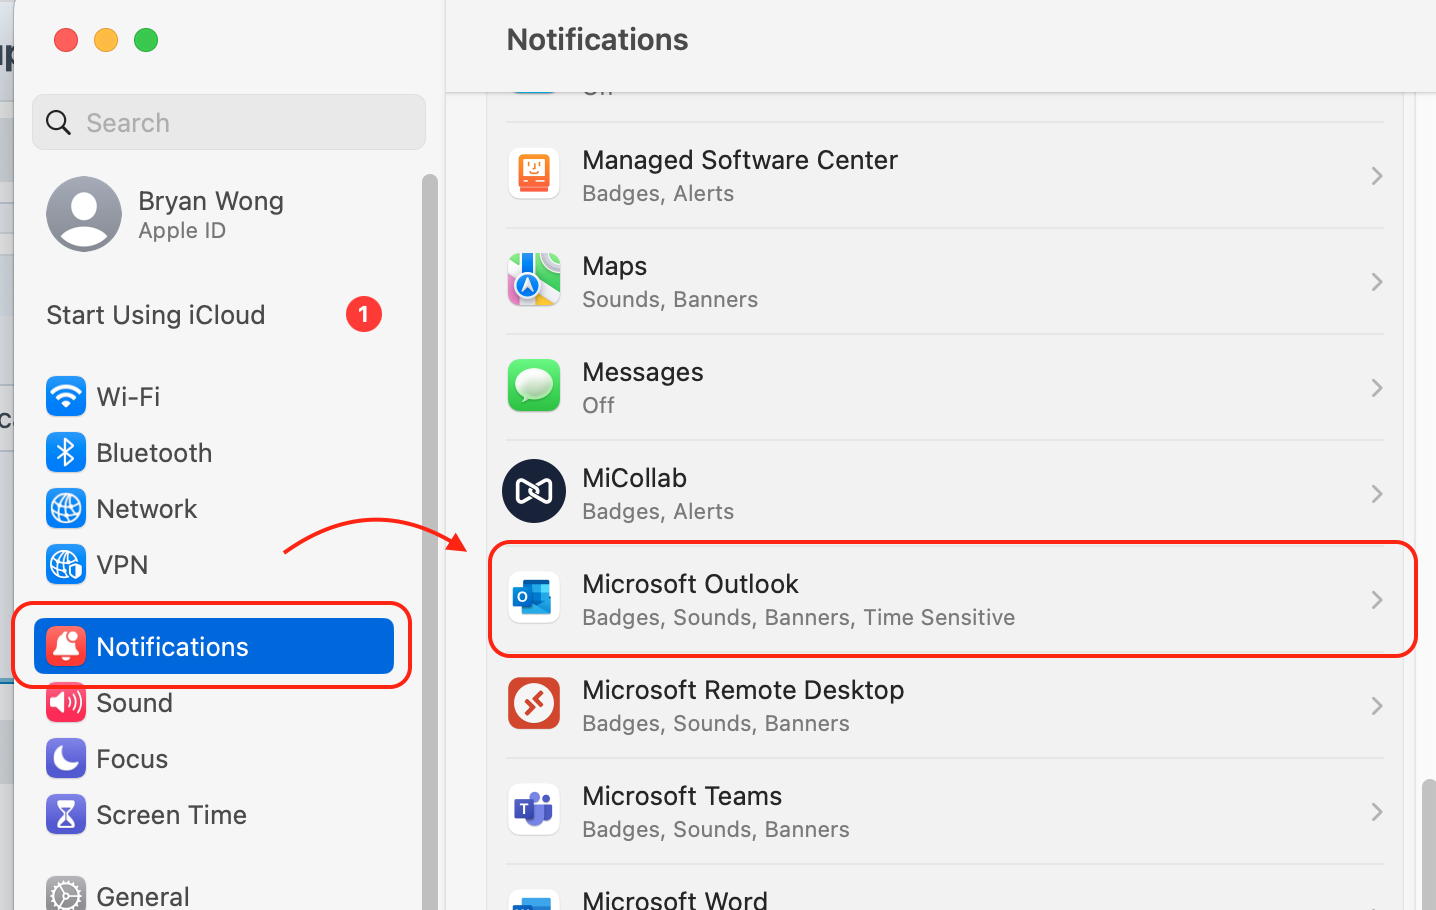Expand Managed Software Center row chevron
1436x910 pixels.
coord(1377,176)
